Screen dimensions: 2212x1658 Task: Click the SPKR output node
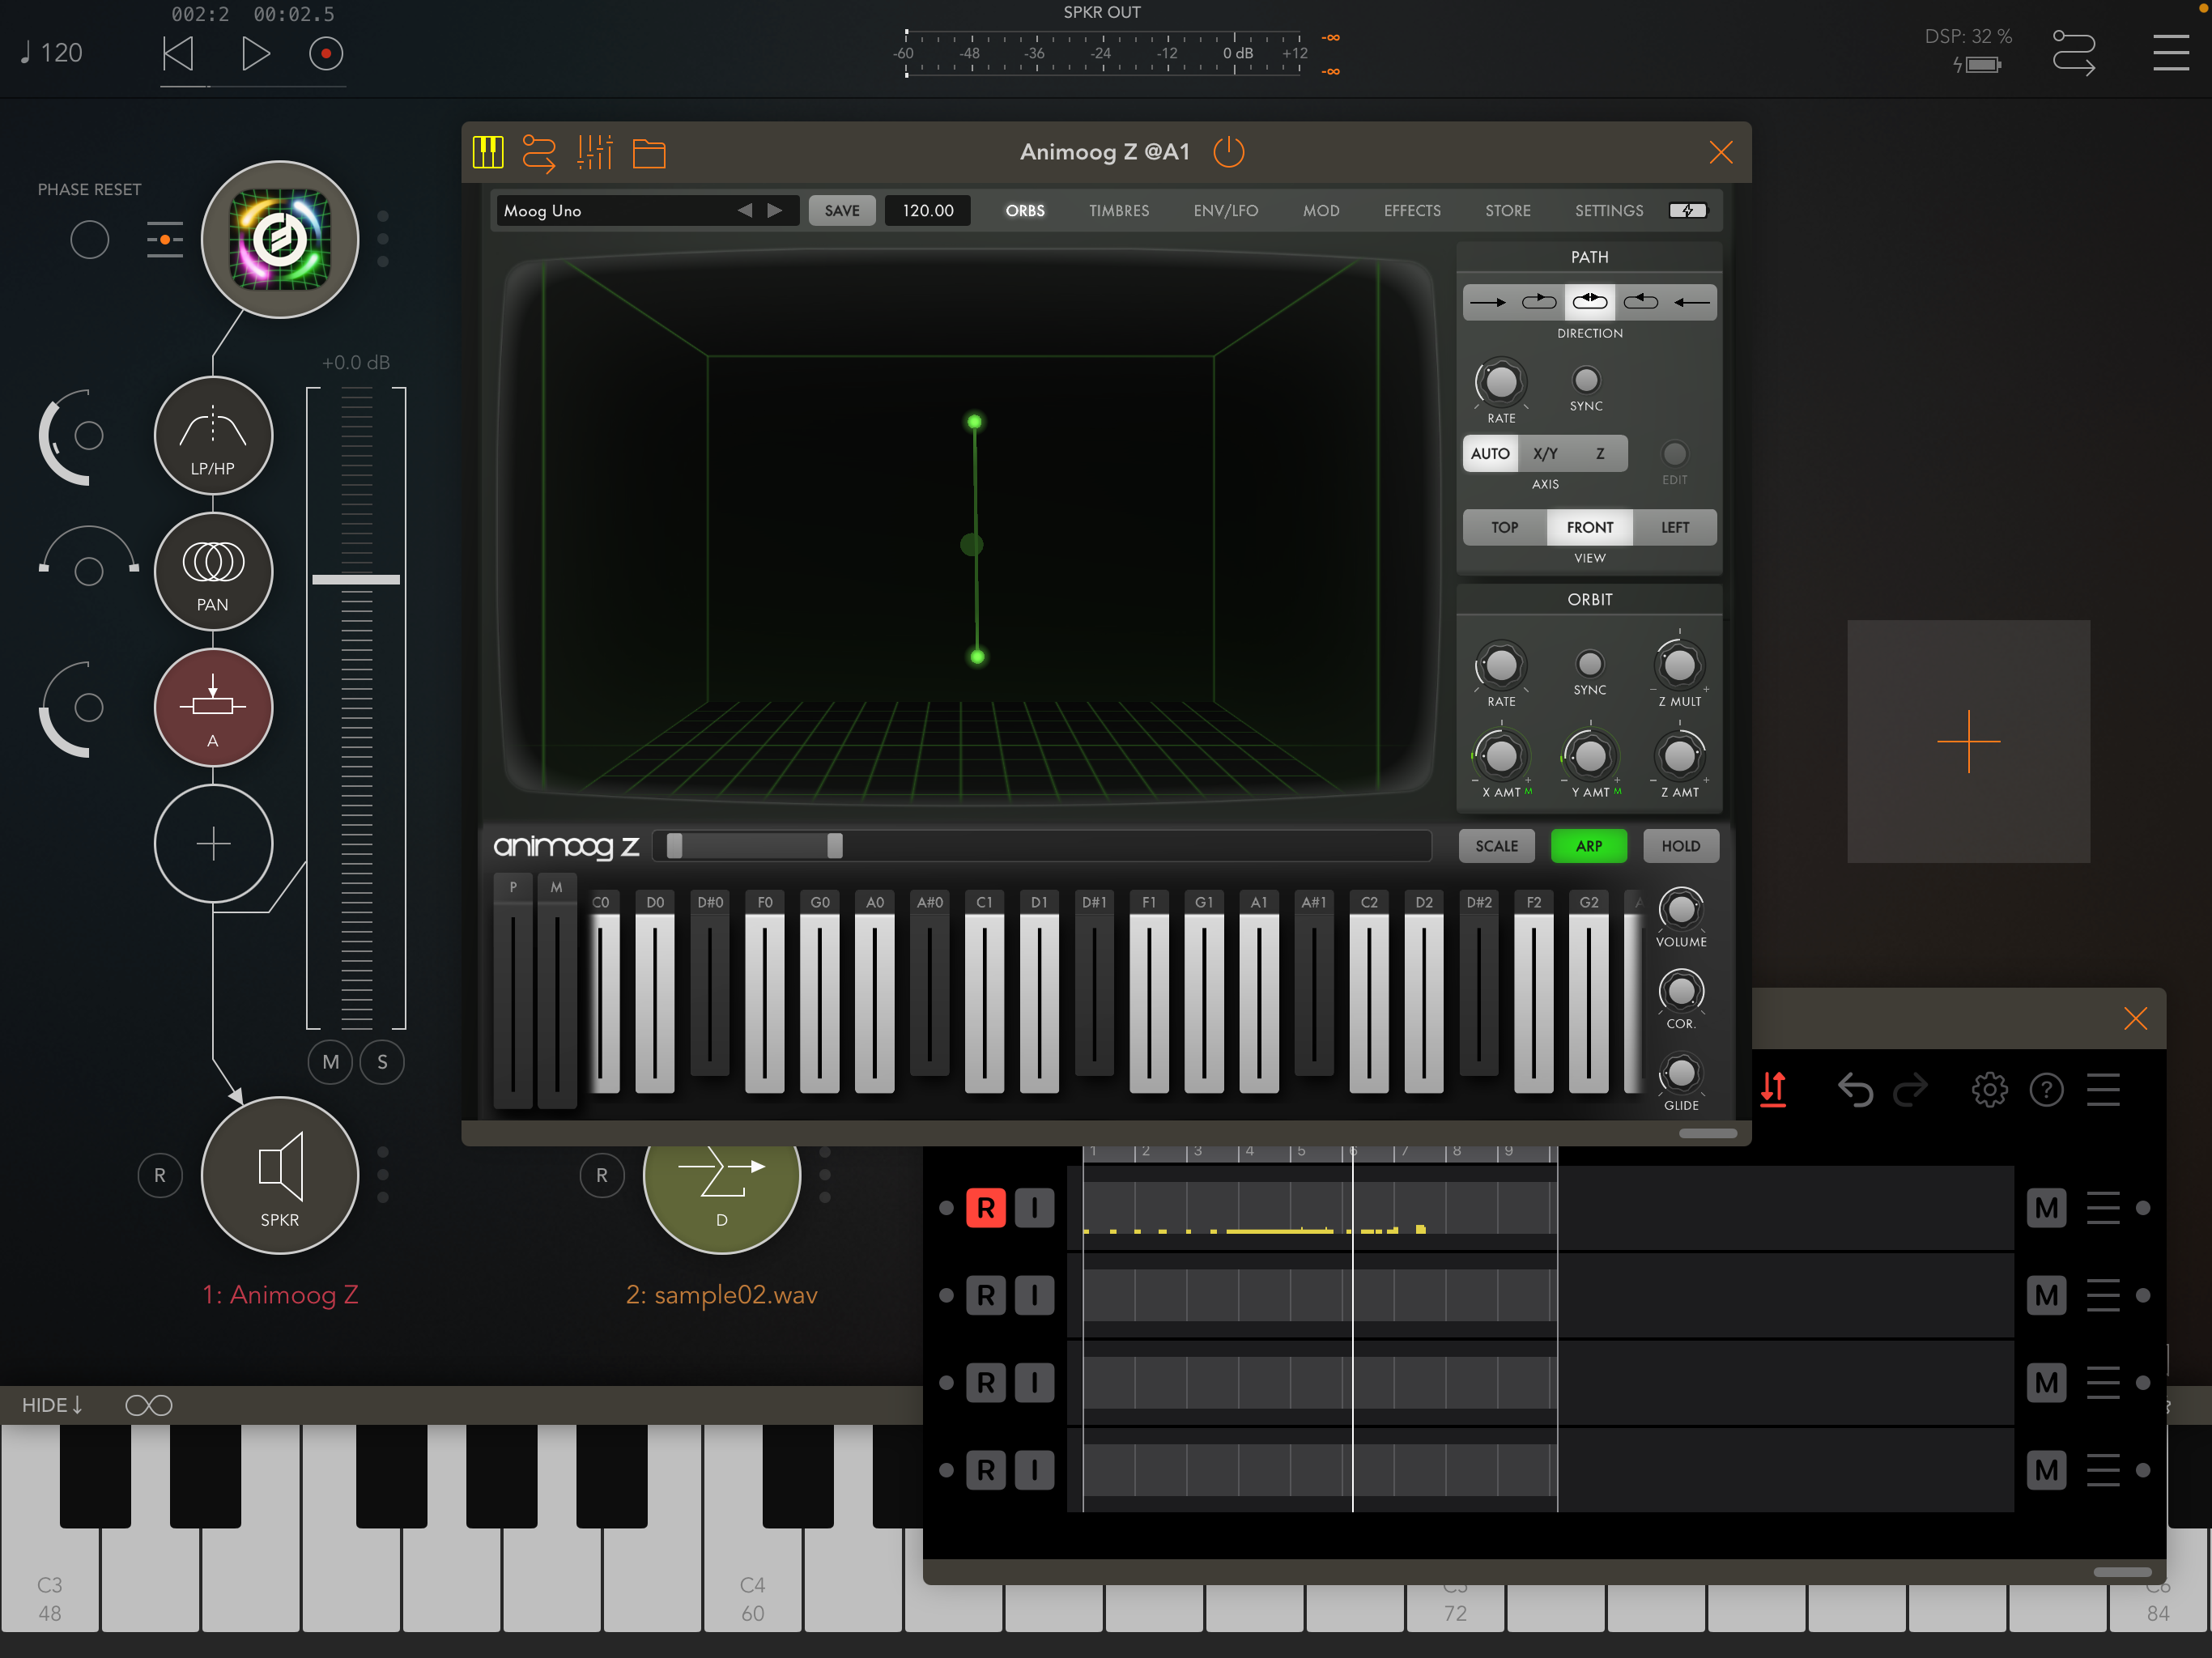(280, 1176)
